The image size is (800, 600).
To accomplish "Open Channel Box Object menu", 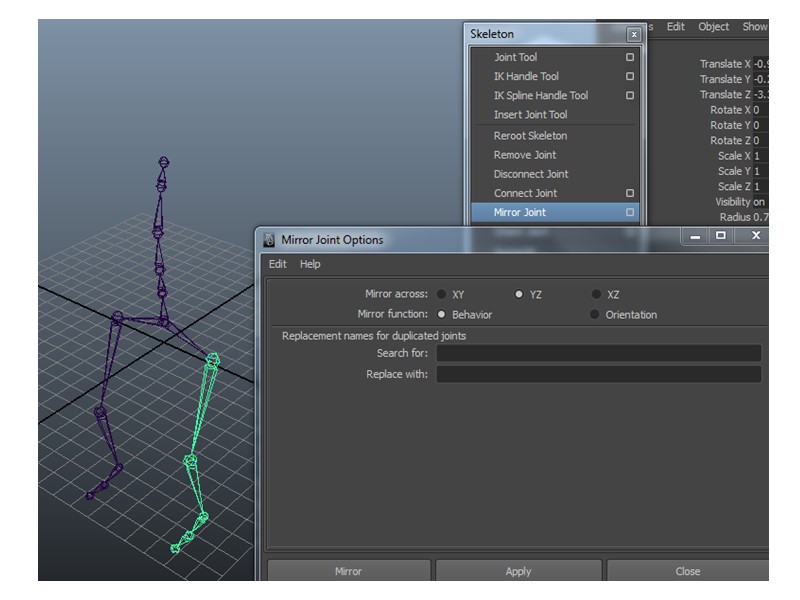I will tap(713, 27).
